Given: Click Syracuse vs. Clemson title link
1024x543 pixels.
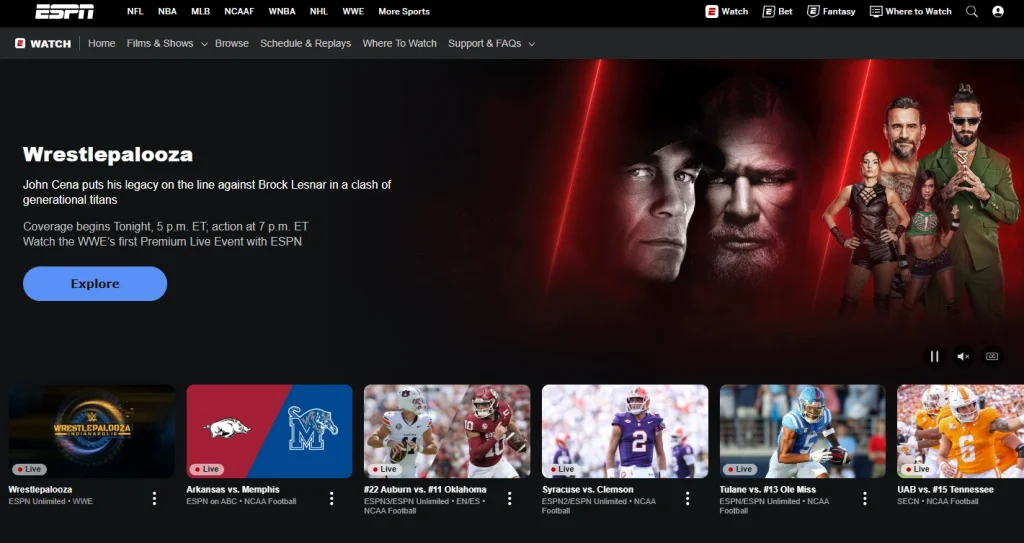Looking at the screenshot, I should coord(588,489).
